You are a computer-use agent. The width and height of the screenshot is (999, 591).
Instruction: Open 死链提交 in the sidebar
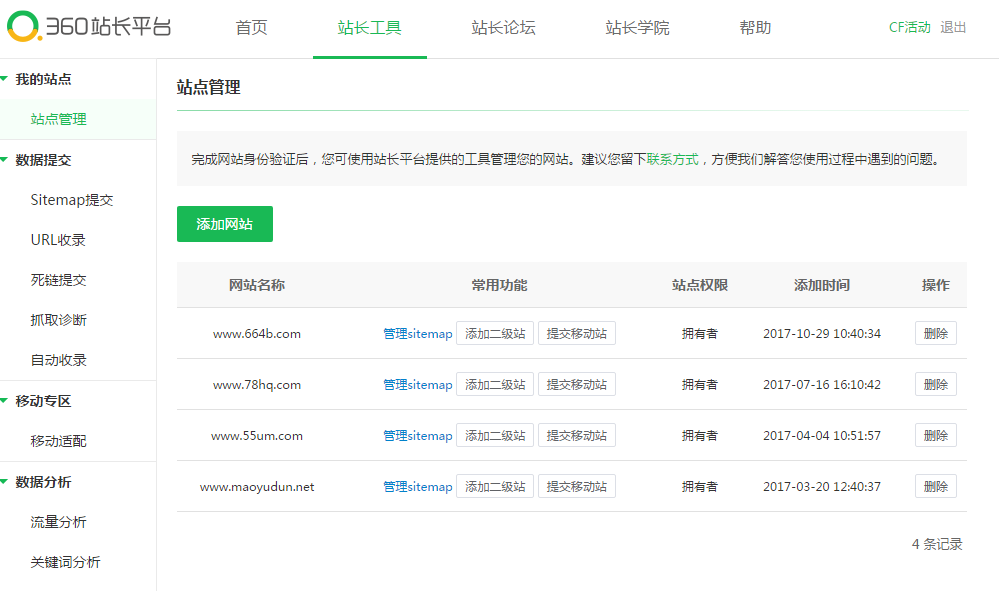coord(58,280)
